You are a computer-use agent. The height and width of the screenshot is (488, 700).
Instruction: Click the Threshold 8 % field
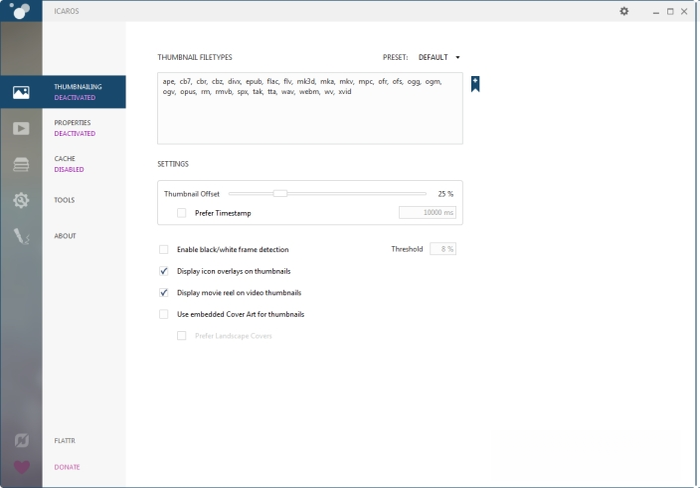point(442,249)
